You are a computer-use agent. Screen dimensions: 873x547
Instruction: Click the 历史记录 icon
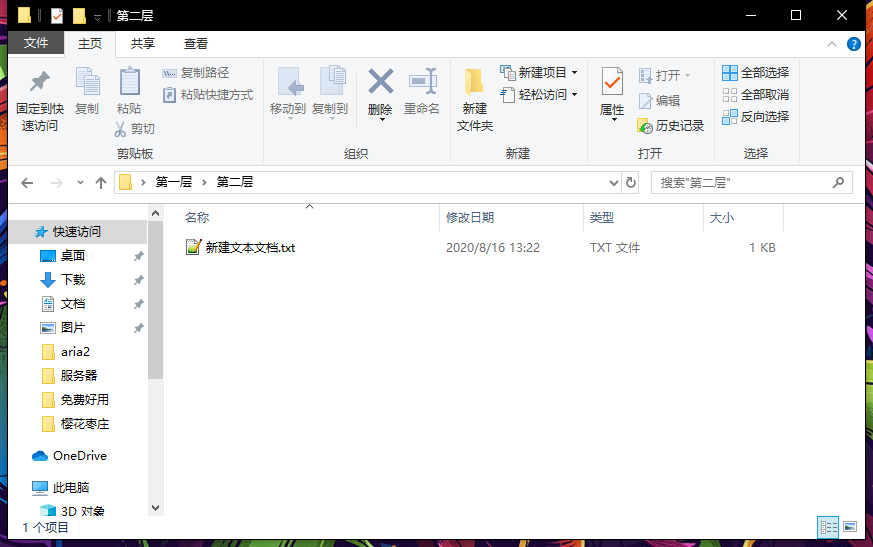point(645,126)
